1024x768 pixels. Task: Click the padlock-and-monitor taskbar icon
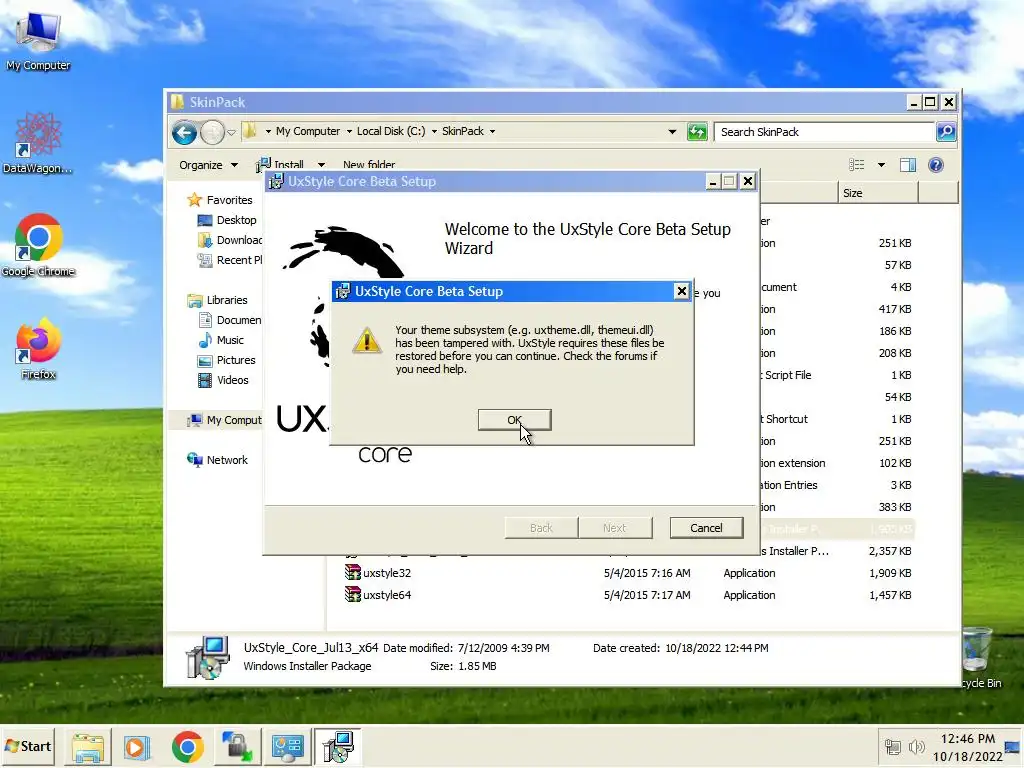click(236, 747)
